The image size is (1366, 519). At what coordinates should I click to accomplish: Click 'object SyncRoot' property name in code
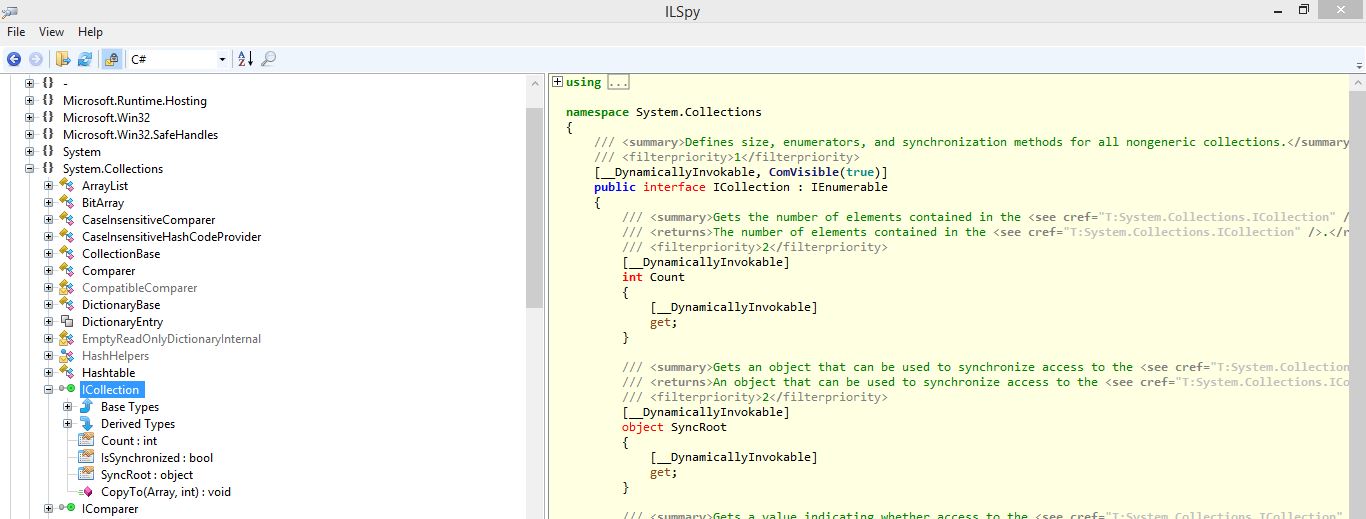tap(699, 427)
